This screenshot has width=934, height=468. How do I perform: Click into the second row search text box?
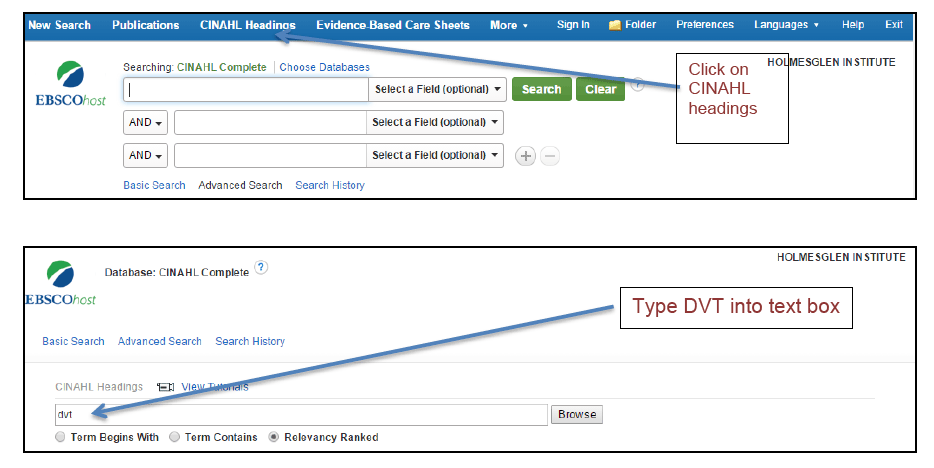270,122
